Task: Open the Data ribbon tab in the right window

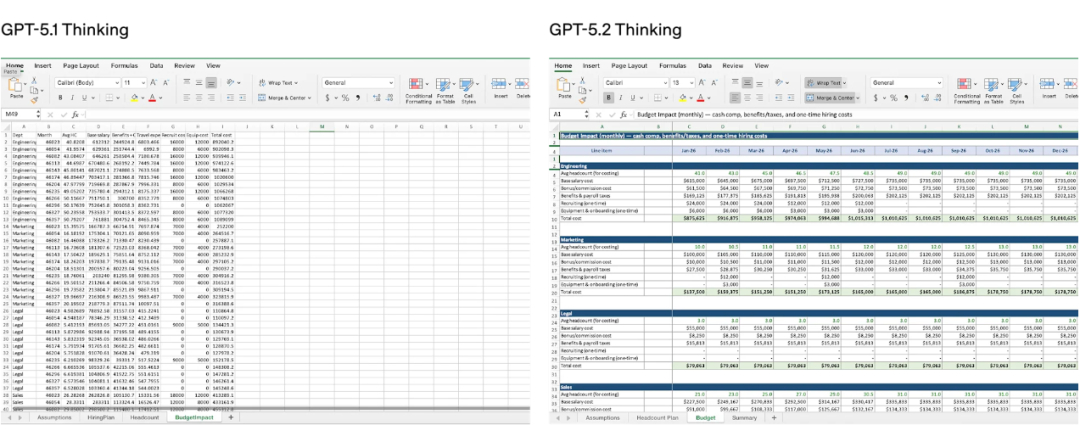Action: click(x=705, y=65)
